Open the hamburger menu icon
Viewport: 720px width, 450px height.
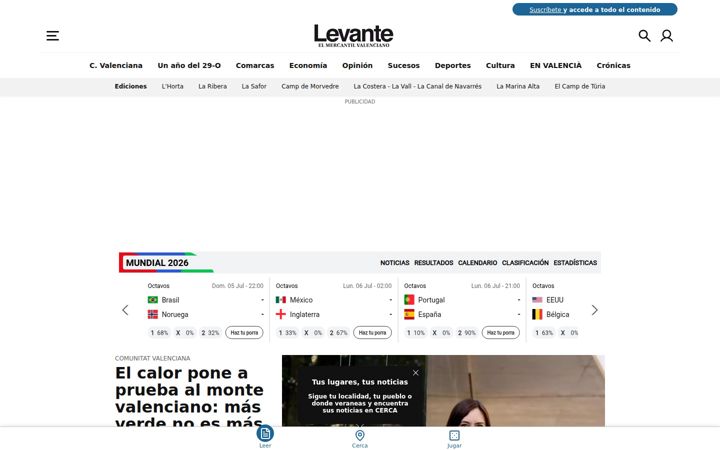click(x=52, y=36)
